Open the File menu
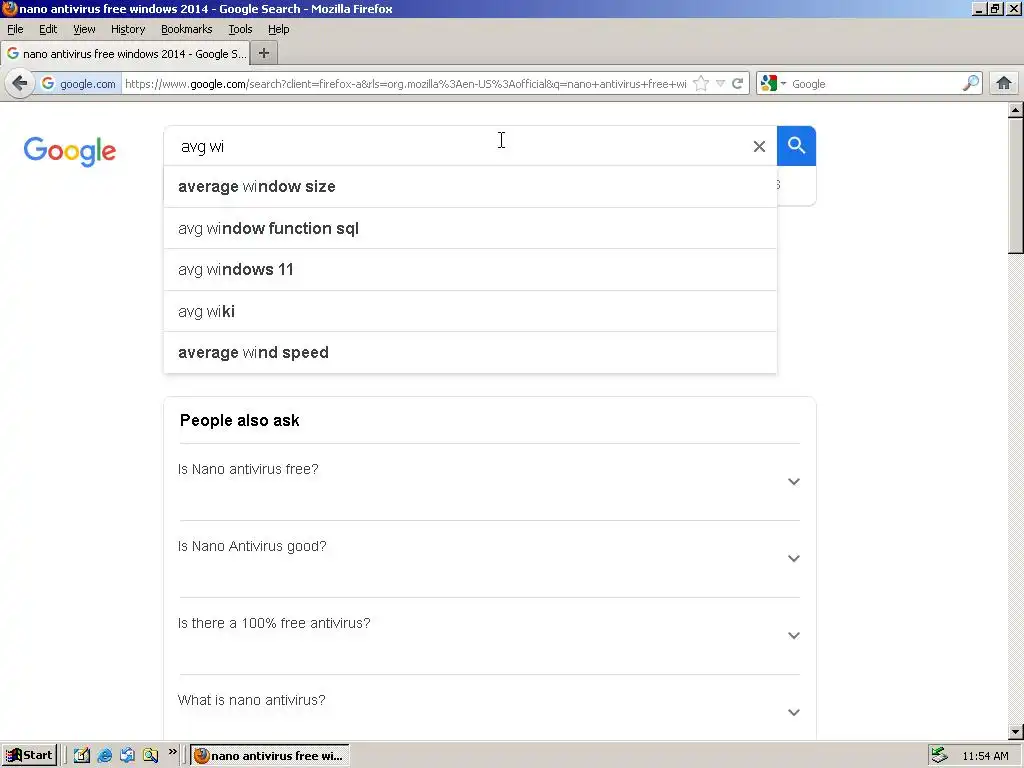This screenshot has width=1024, height=768. point(15,29)
